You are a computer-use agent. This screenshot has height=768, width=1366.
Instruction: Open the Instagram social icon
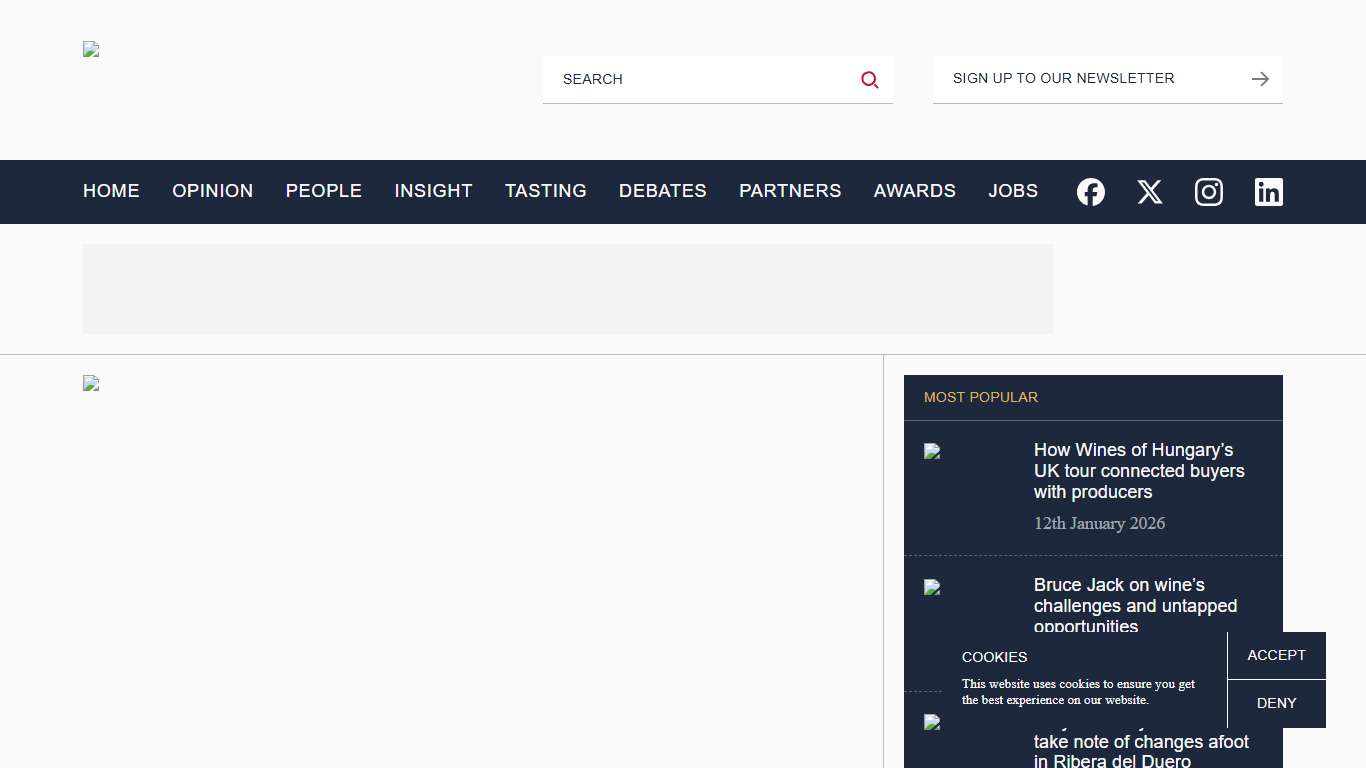click(1209, 192)
